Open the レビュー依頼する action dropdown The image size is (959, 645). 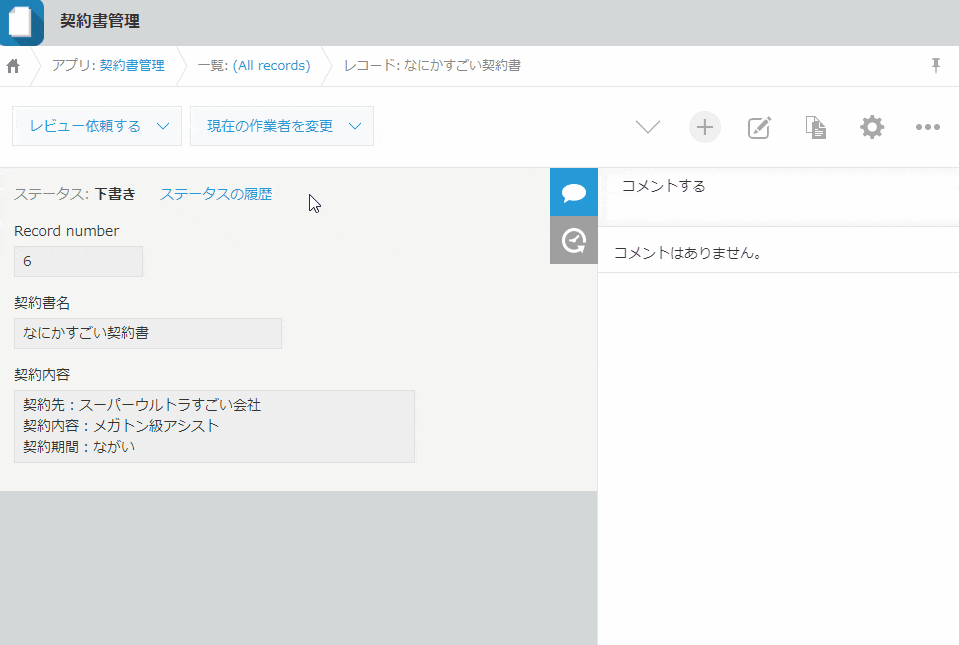tap(97, 126)
